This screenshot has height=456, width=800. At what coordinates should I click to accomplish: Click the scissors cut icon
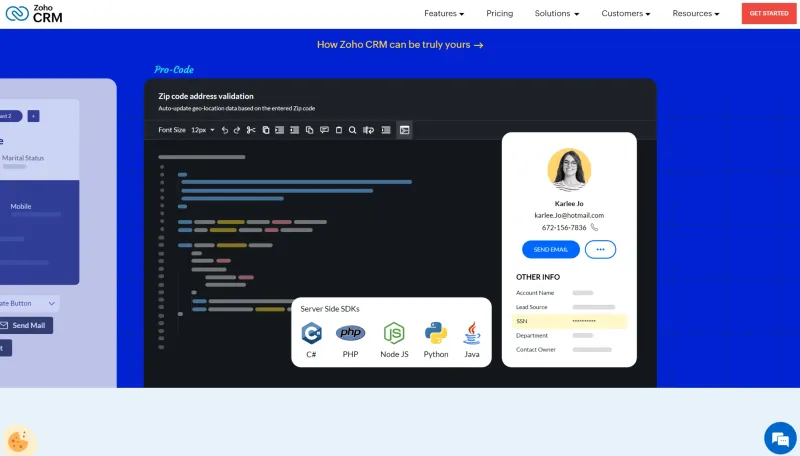click(x=251, y=130)
